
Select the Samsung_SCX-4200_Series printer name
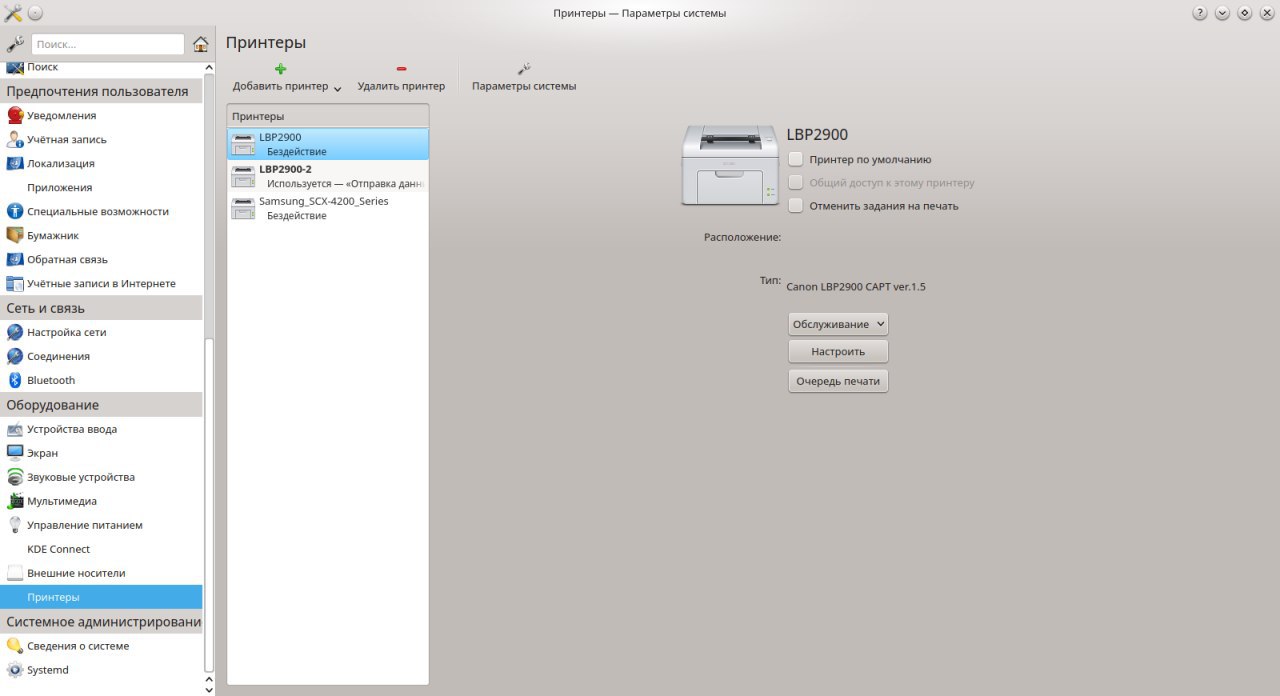(324, 201)
